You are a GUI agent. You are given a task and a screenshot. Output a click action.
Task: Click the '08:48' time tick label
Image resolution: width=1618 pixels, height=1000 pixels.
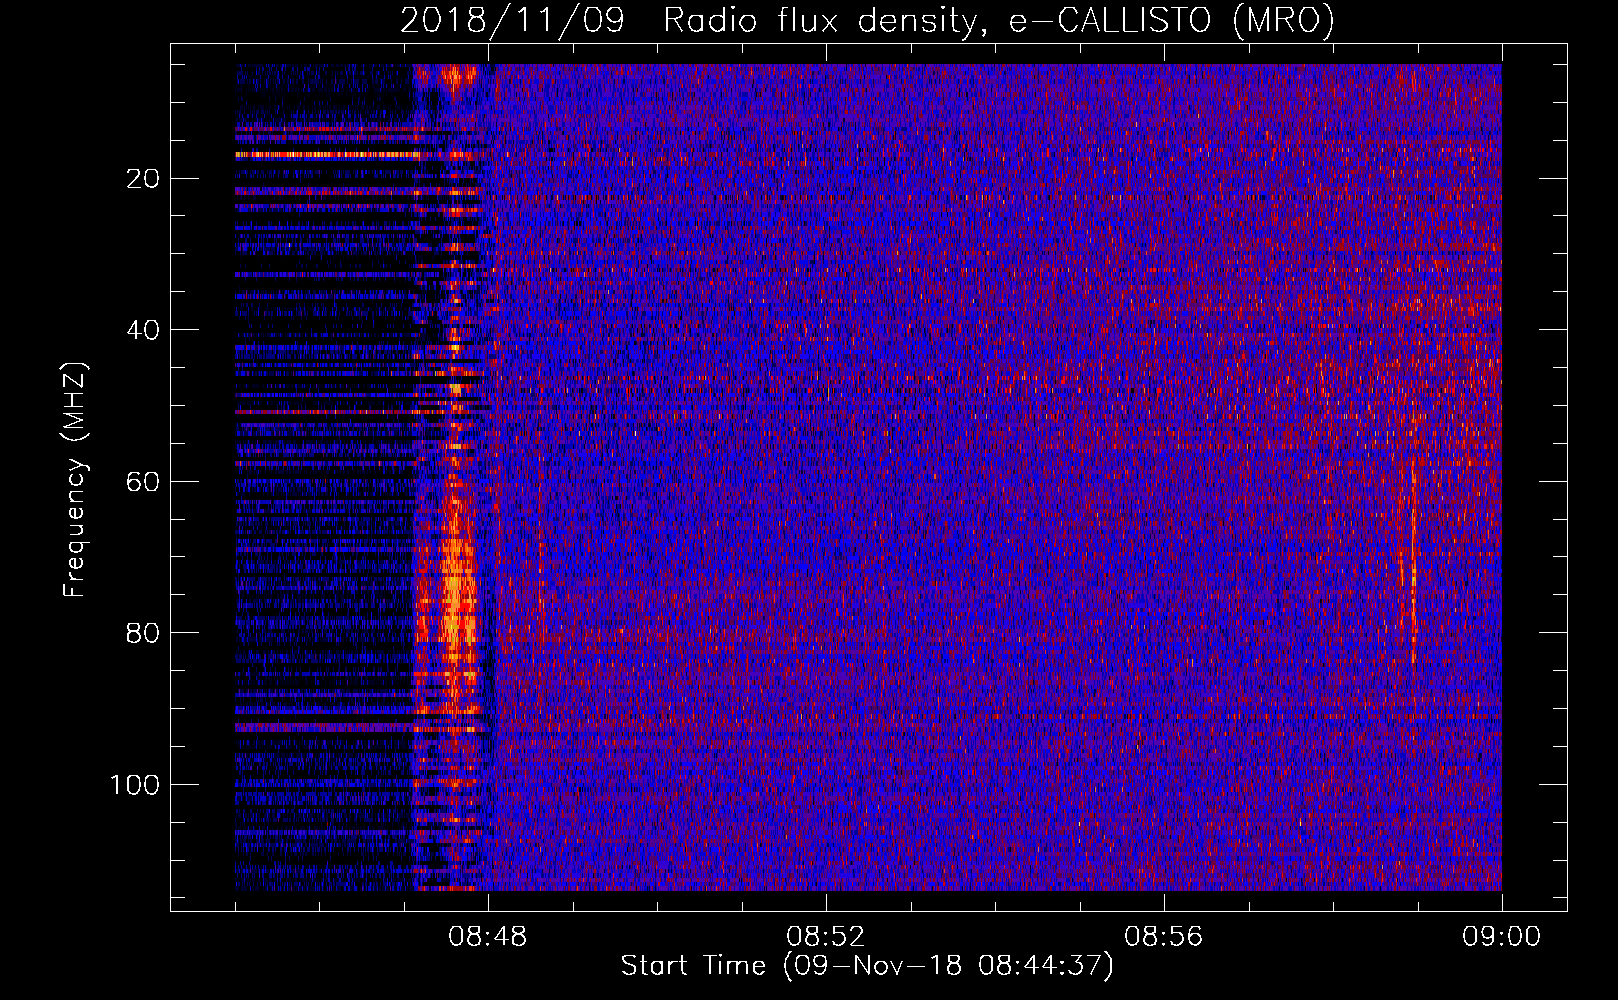488,937
